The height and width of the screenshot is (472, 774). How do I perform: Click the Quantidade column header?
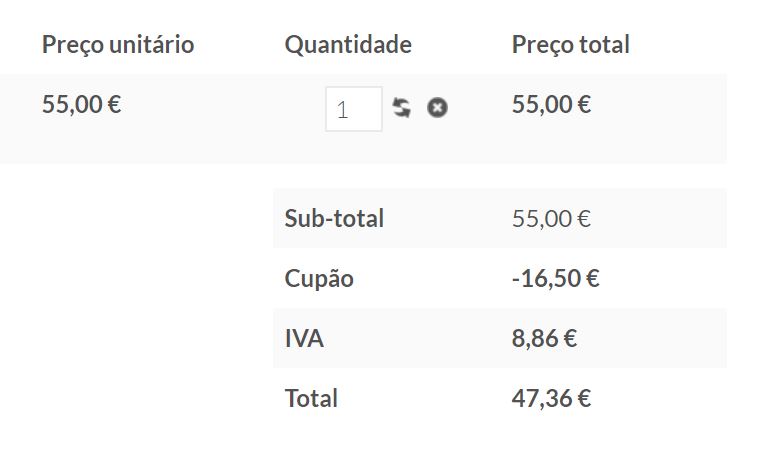[x=348, y=45]
